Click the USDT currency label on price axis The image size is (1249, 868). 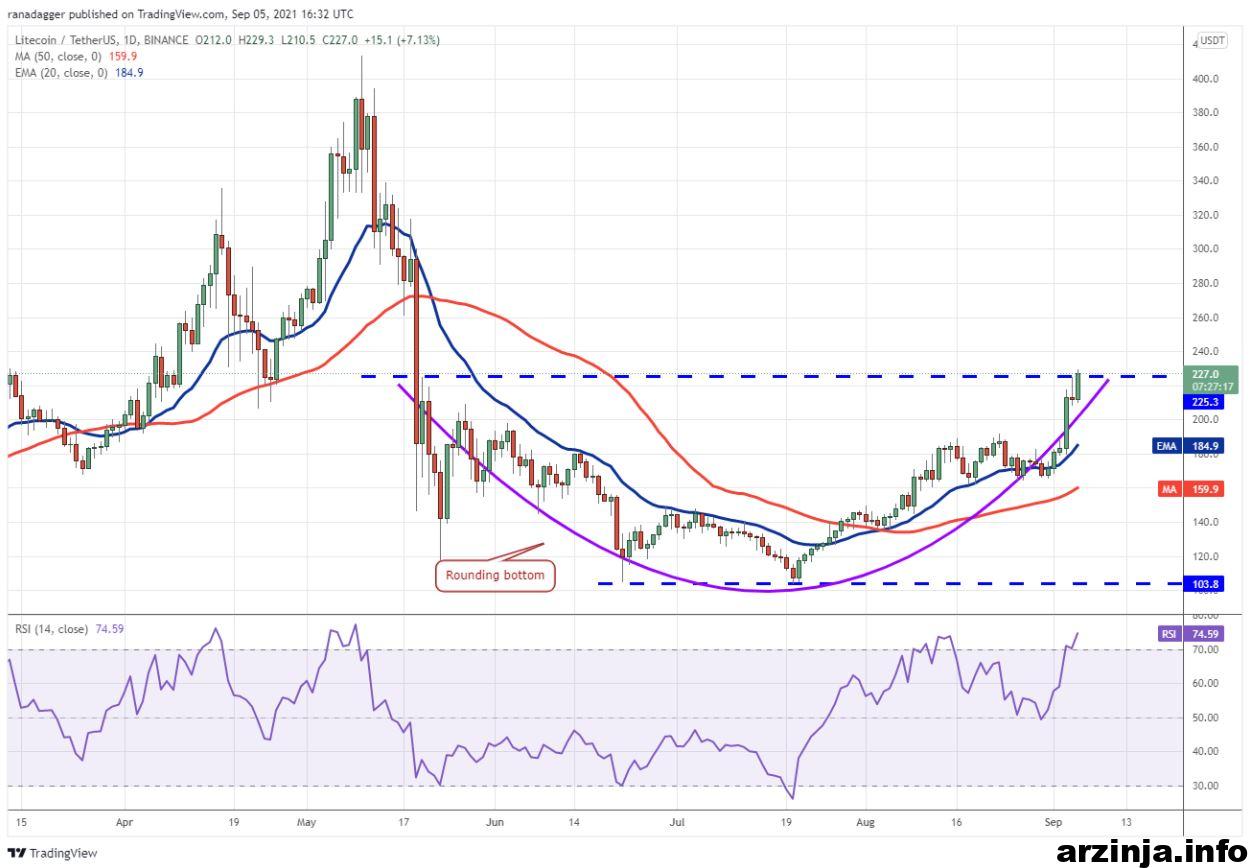pos(1213,40)
